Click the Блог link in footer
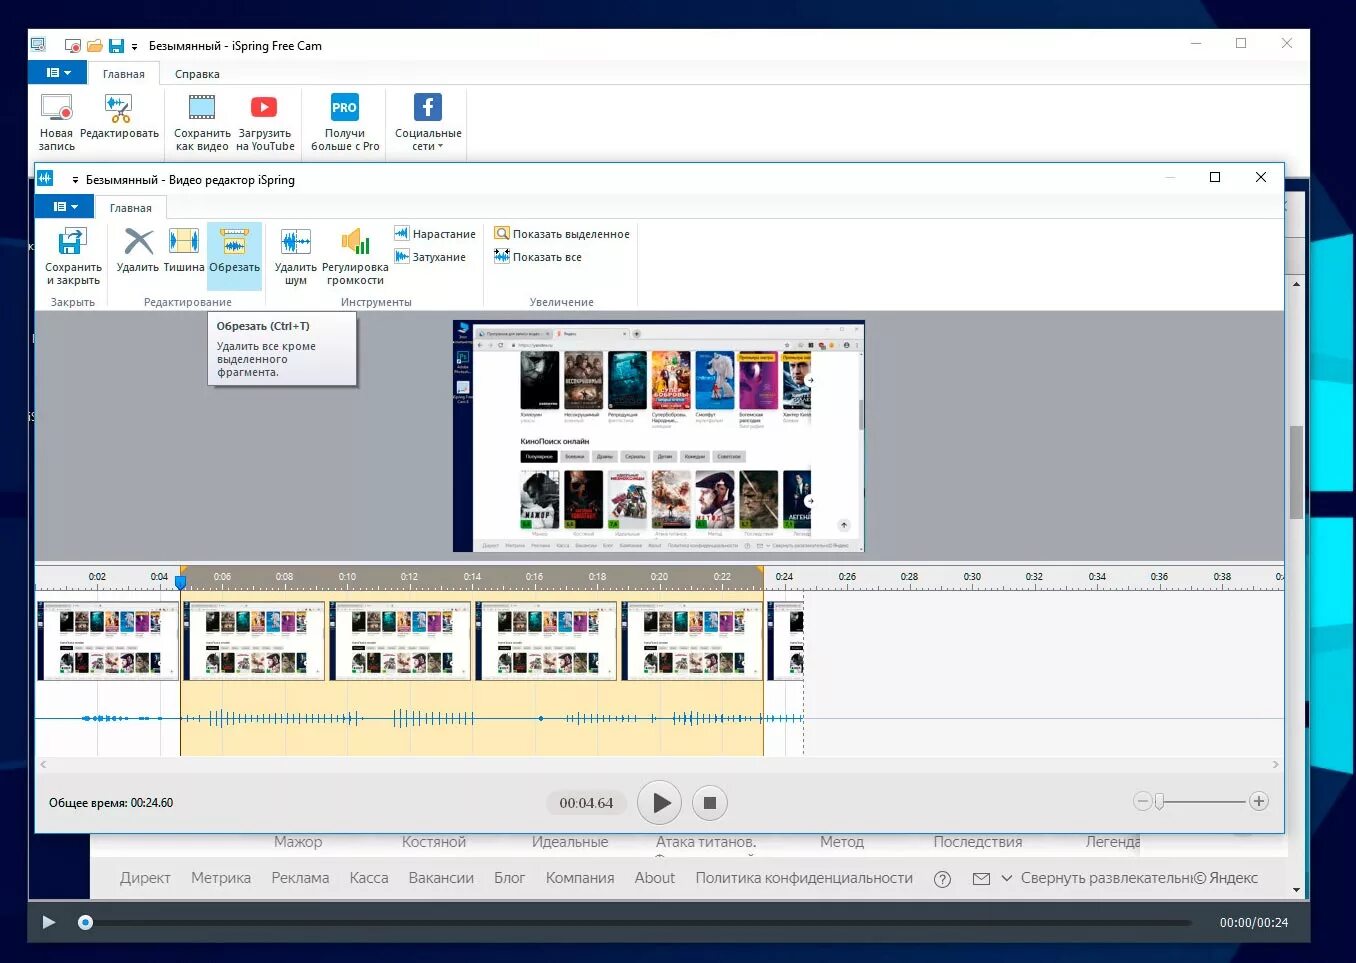 (x=509, y=878)
